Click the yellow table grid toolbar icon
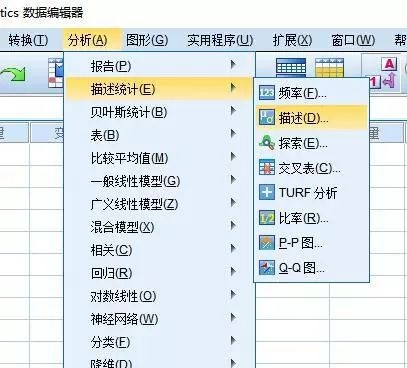 point(329,67)
